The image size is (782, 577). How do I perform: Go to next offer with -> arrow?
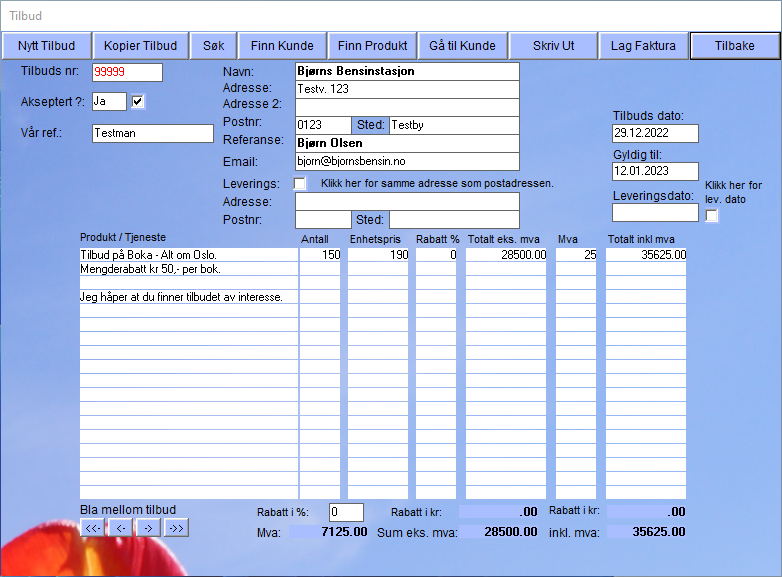pyautogui.click(x=148, y=527)
